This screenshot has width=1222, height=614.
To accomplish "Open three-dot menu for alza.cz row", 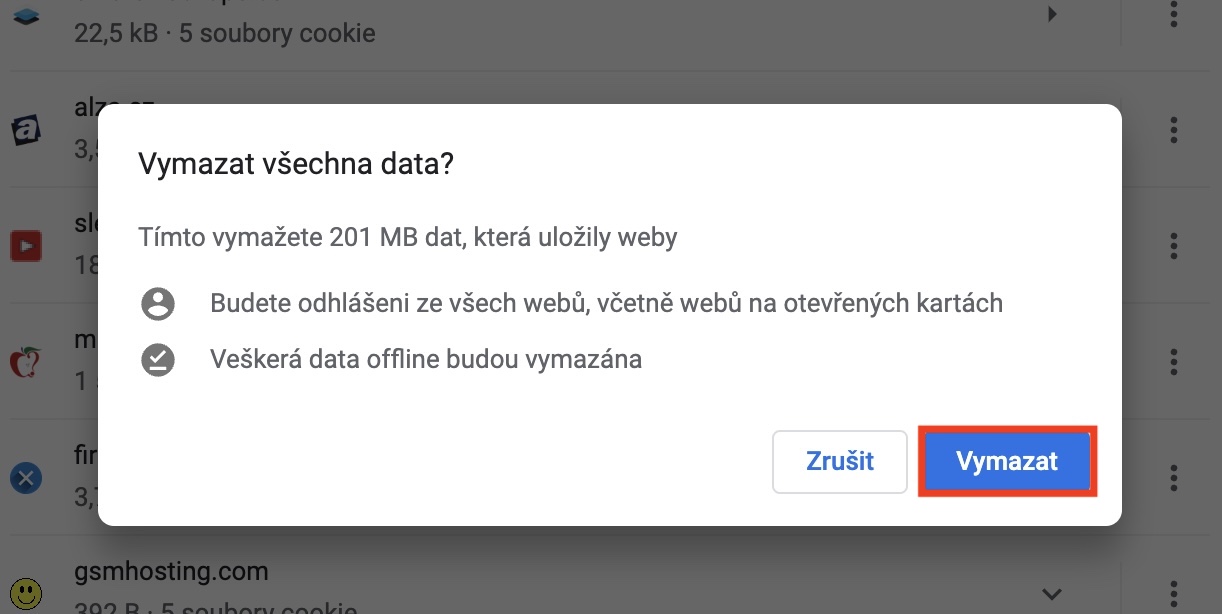I will (x=1174, y=130).
